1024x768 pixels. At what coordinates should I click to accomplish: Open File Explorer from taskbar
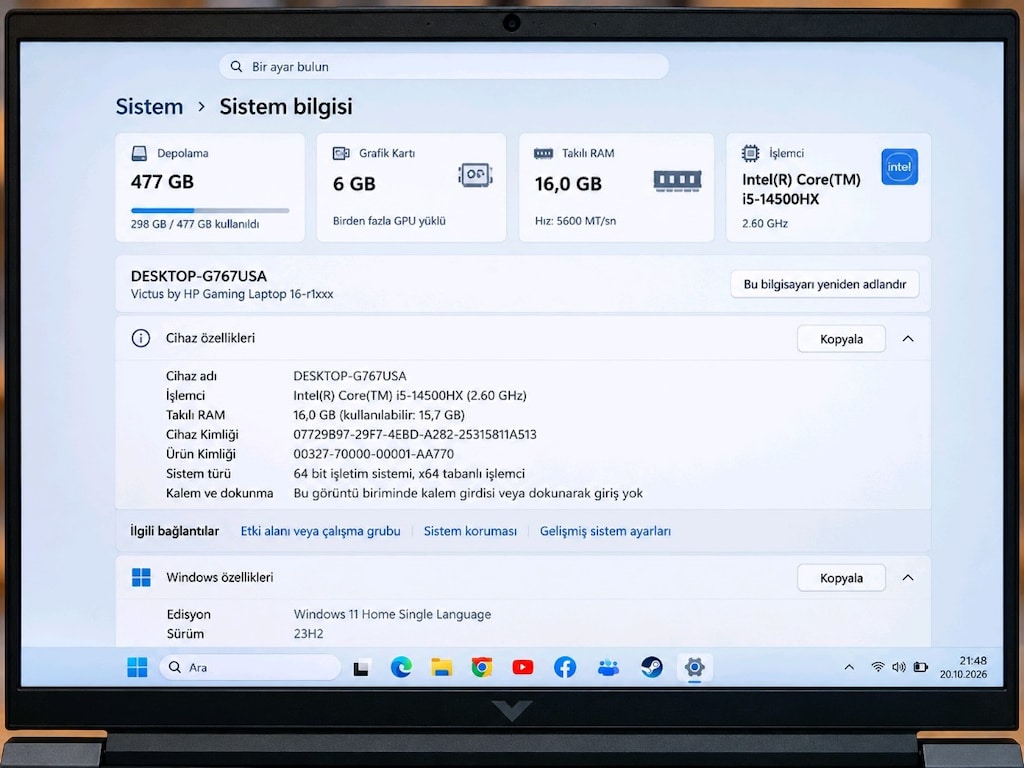point(441,667)
